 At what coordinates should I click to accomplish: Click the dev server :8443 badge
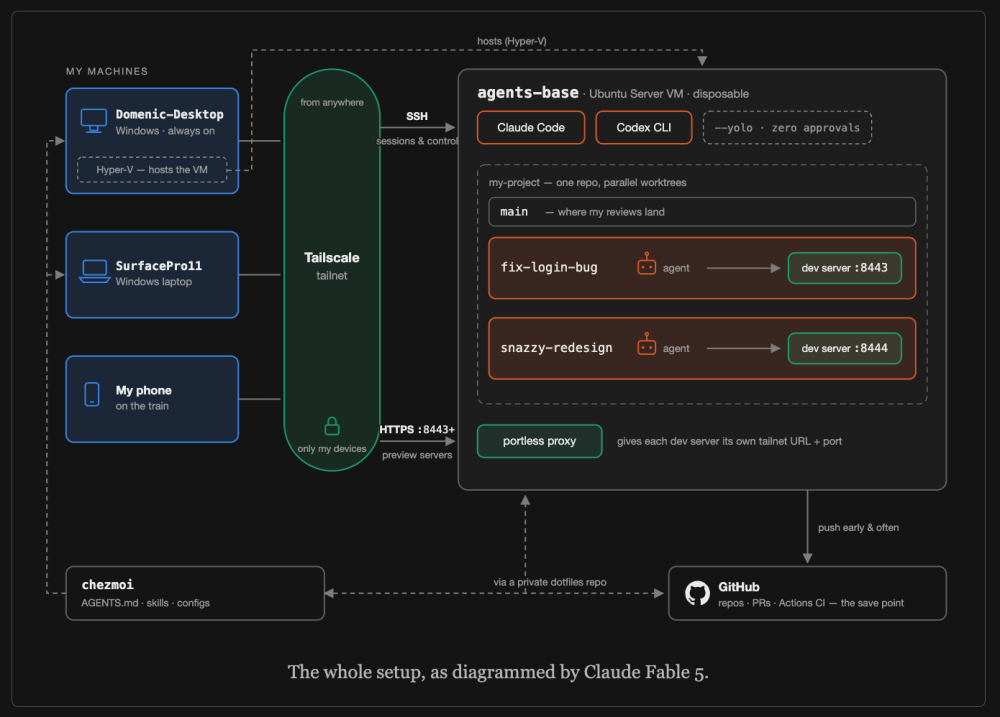(x=844, y=268)
